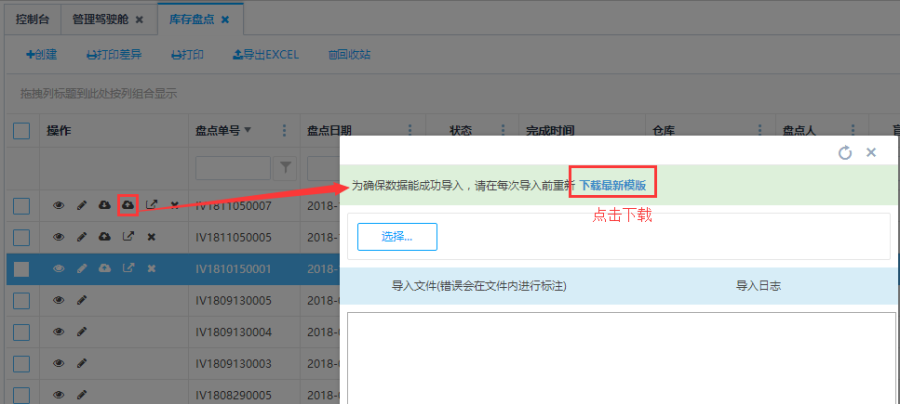Viewport: 900px width, 404px height.
Task: Open column menu dots beside 盘点人
Action: click(852, 131)
